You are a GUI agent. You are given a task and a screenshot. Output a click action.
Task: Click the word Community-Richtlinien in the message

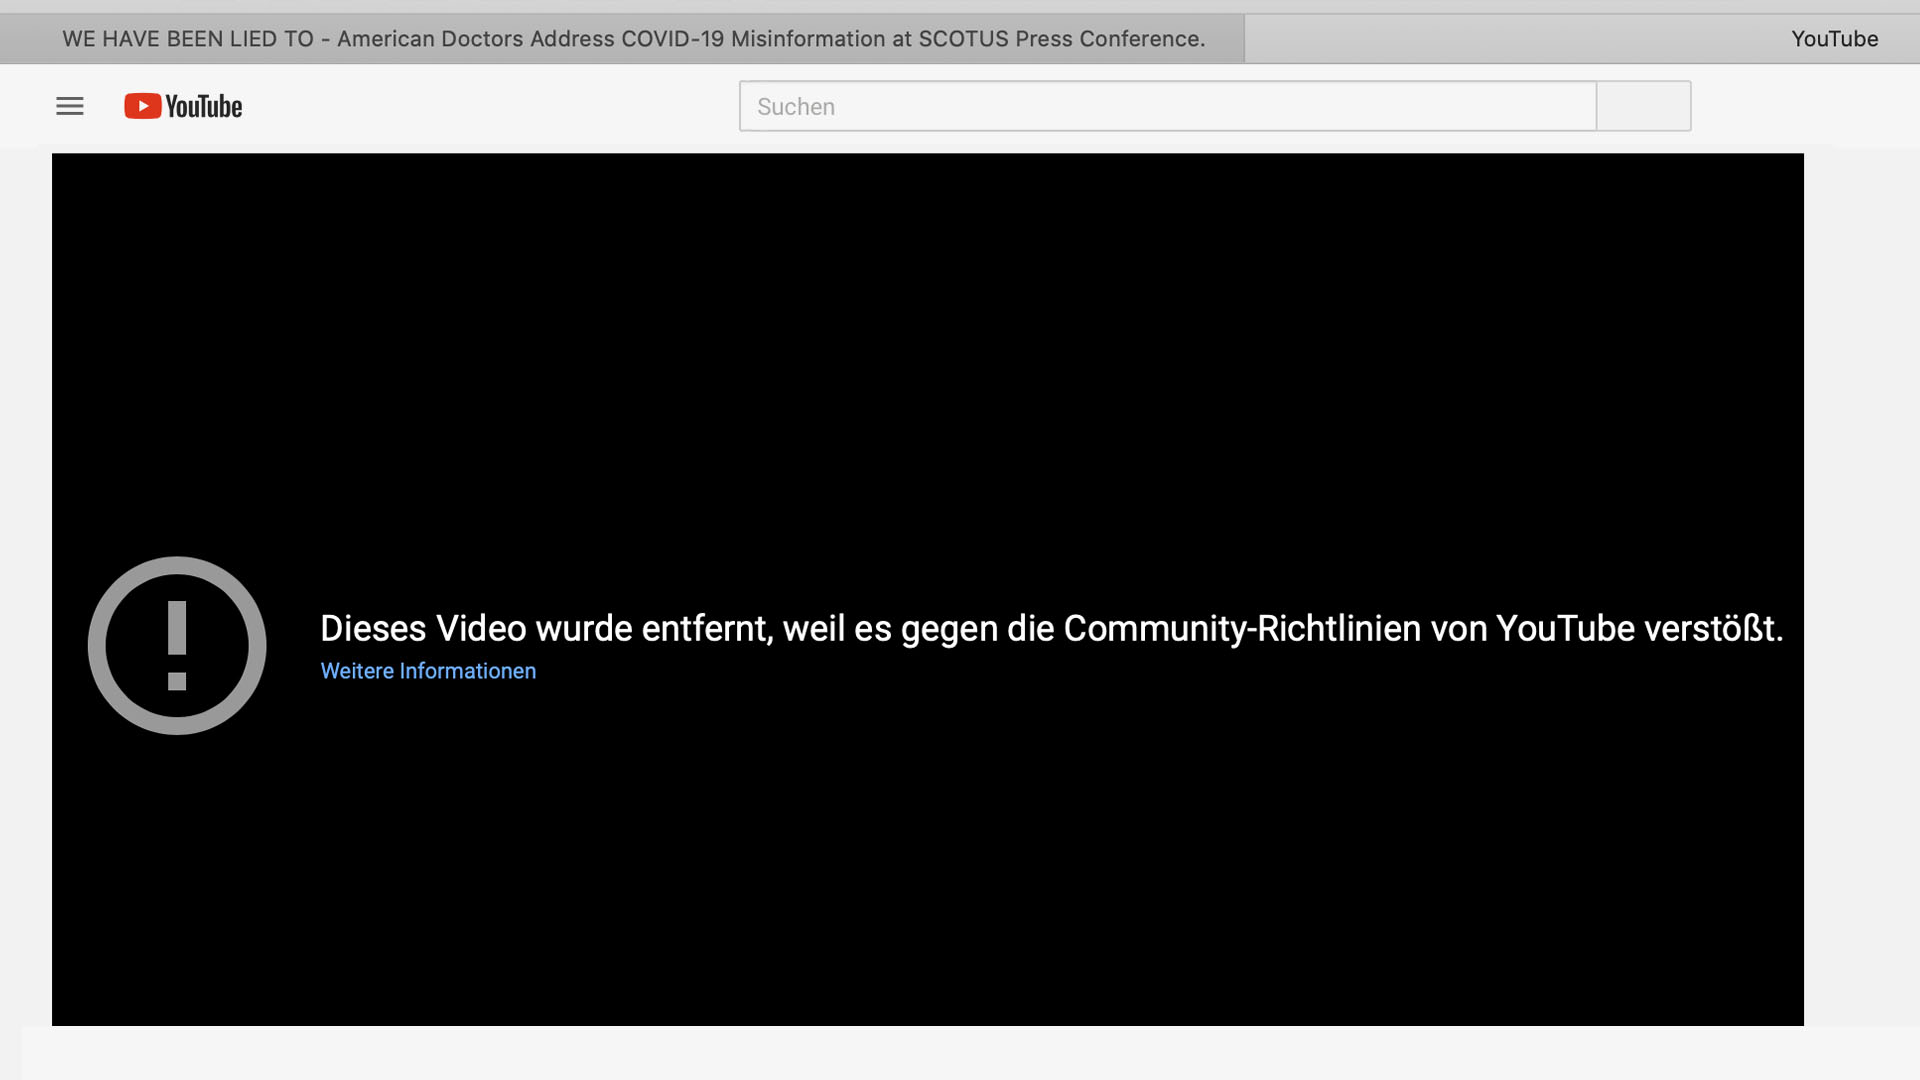point(1241,629)
